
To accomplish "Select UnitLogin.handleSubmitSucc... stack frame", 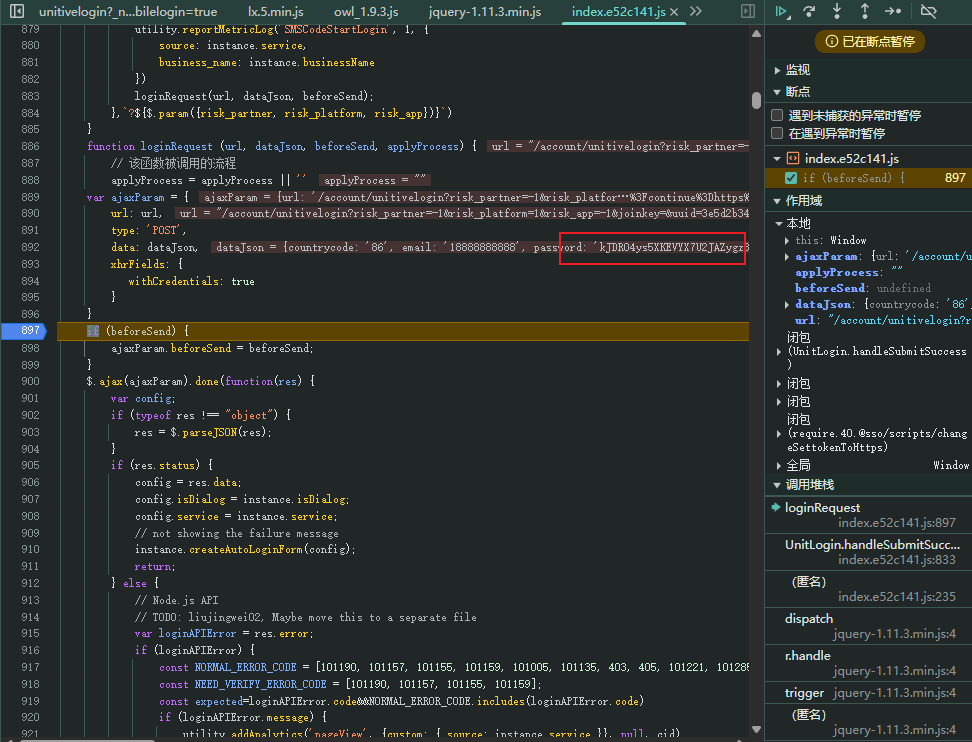I will point(869,552).
